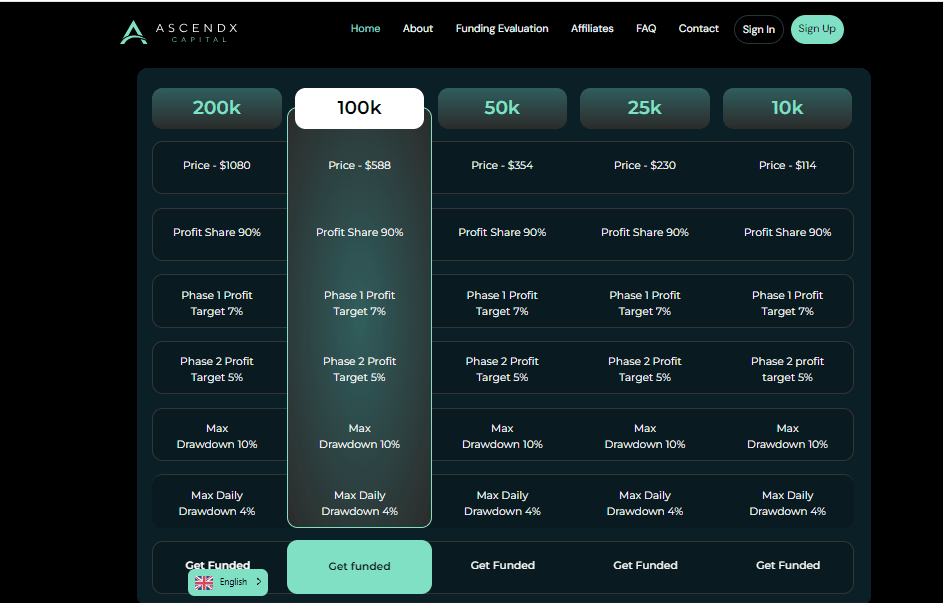Click 'Phase 2 Profit Target 5%' in 25k column
943x603 pixels.
click(x=645, y=369)
